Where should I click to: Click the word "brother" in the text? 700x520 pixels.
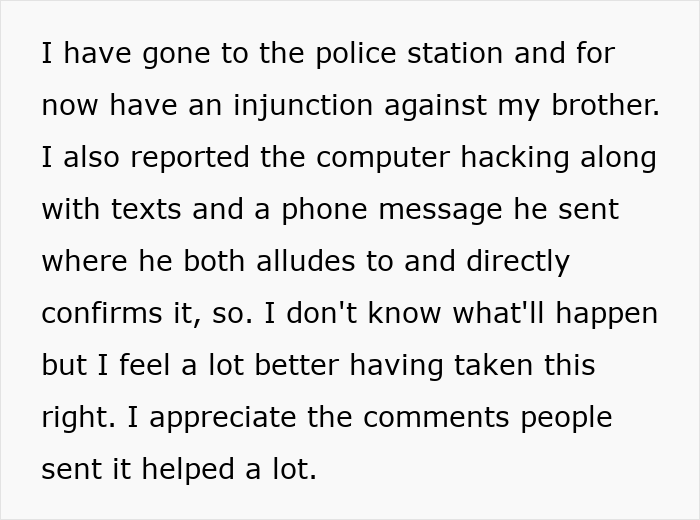[x=600, y=105]
